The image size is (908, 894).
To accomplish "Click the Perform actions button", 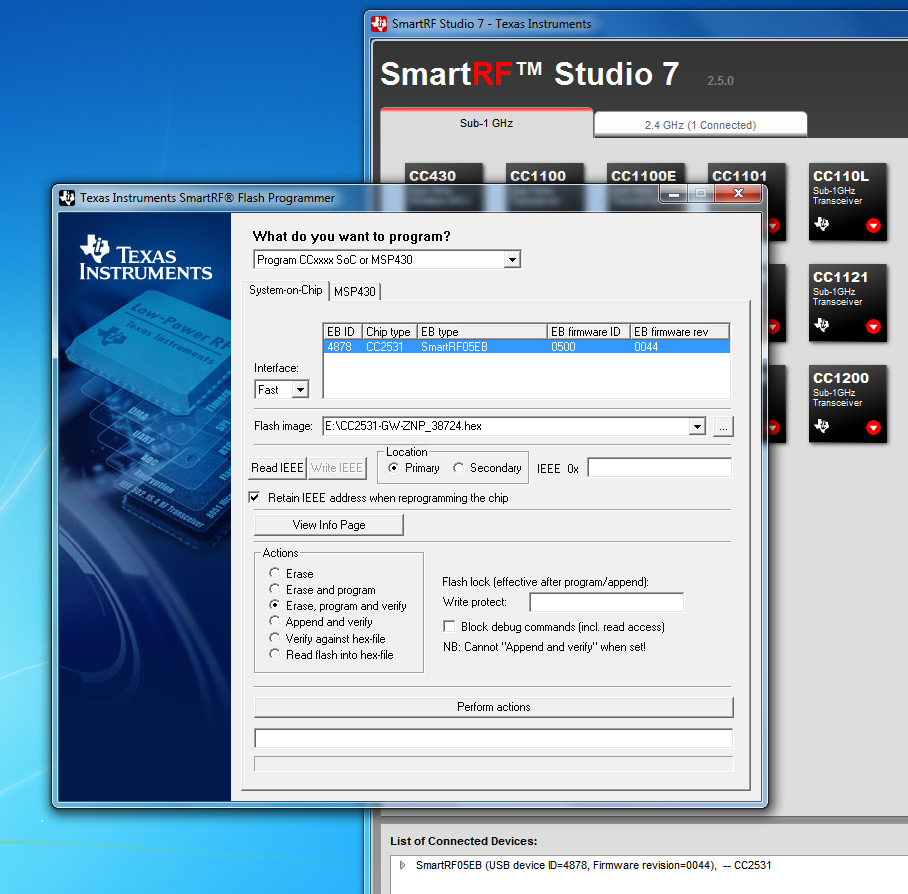I will tap(494, 707).
